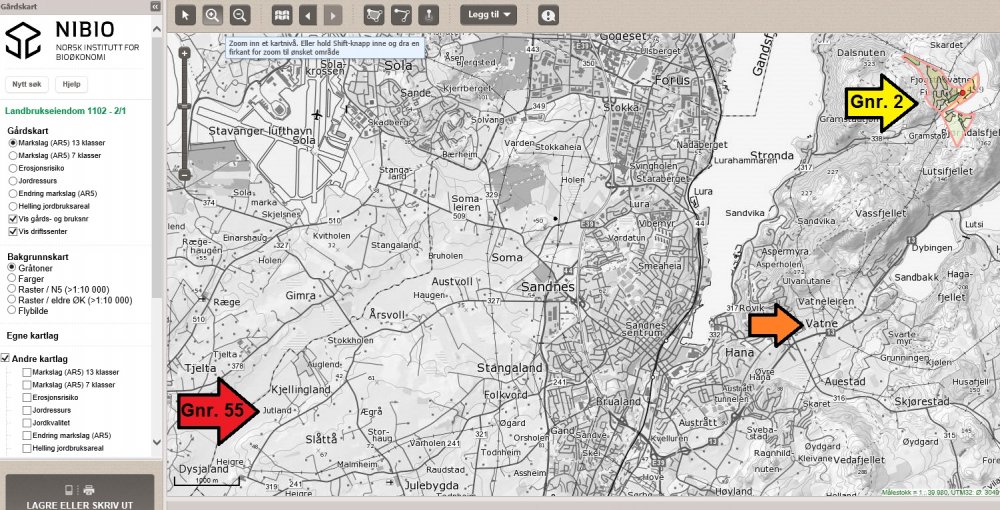Open Hjelp from the side panel
This screenshot has width=1000, height=510.
point(71,85)
